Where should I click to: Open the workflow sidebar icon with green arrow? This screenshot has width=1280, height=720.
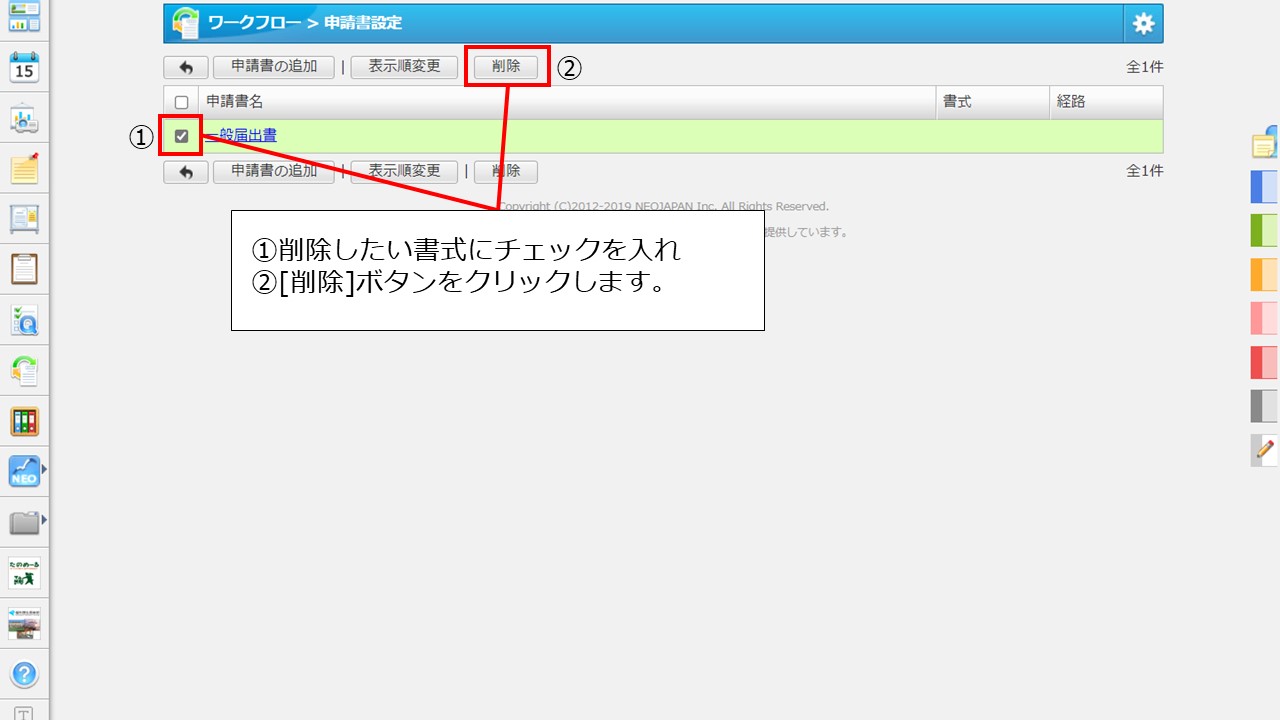pos(24,371)
